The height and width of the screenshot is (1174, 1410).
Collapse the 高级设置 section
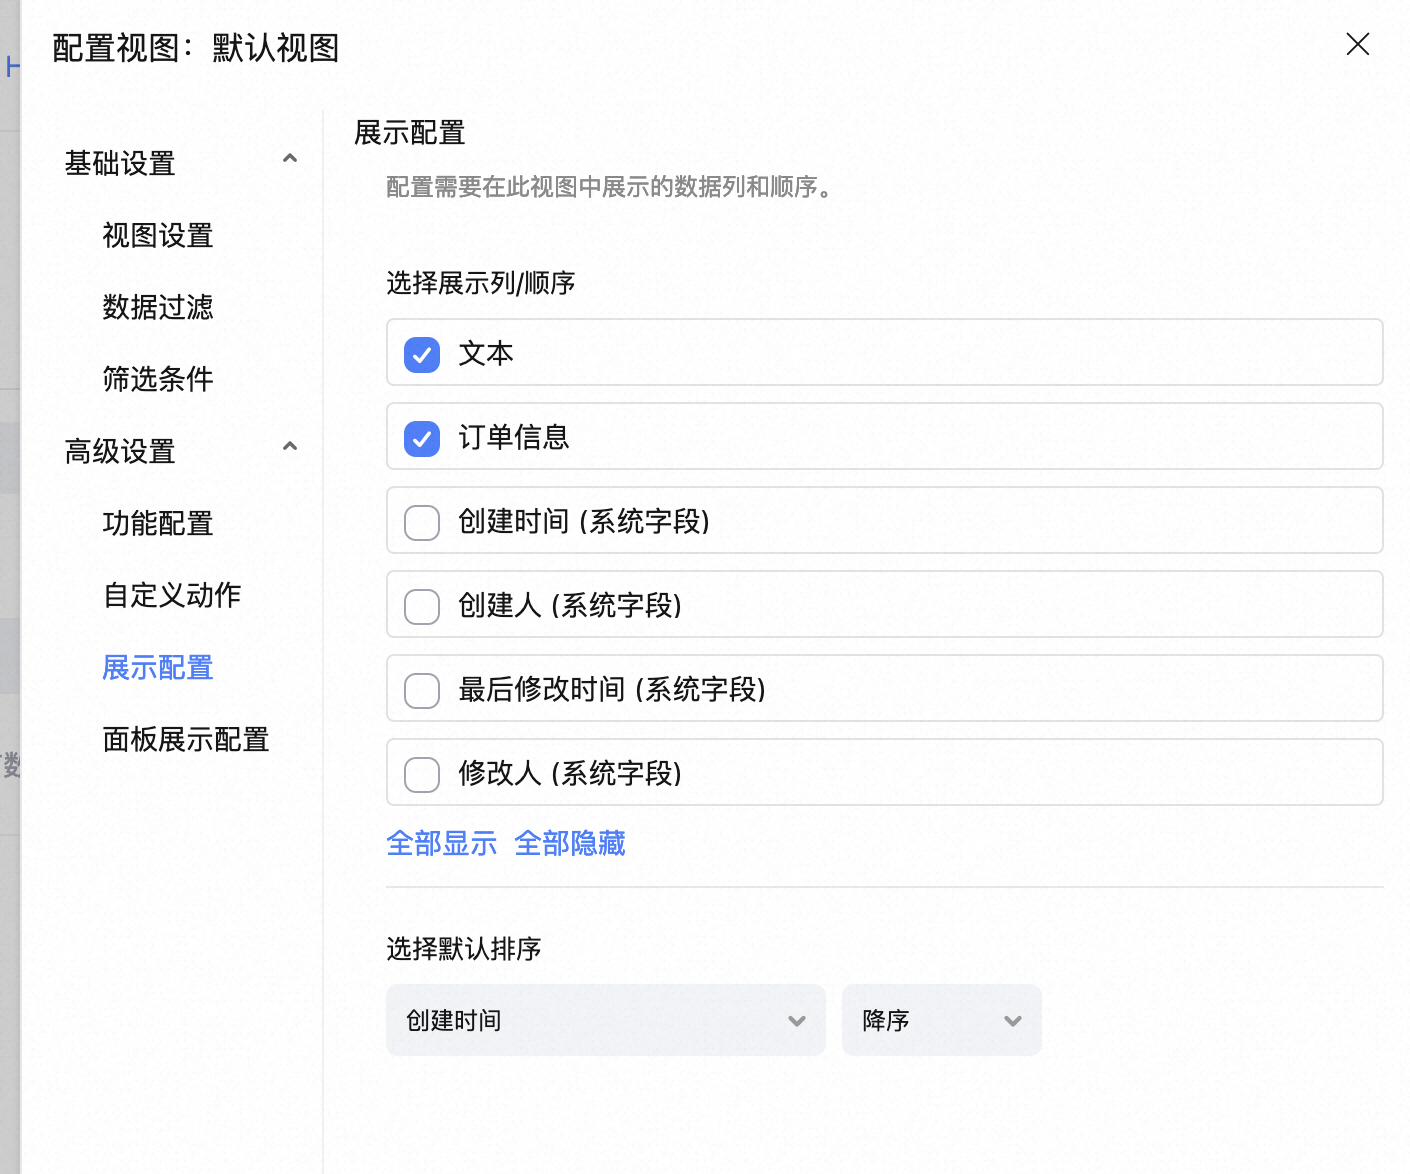[x=290, y=447]
